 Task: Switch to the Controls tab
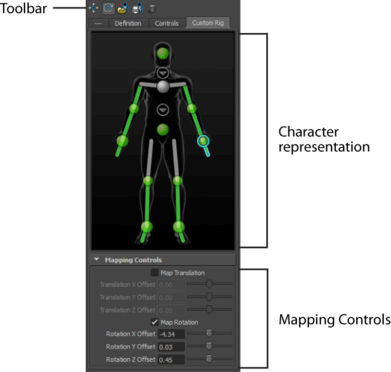(x=166, y=23)
